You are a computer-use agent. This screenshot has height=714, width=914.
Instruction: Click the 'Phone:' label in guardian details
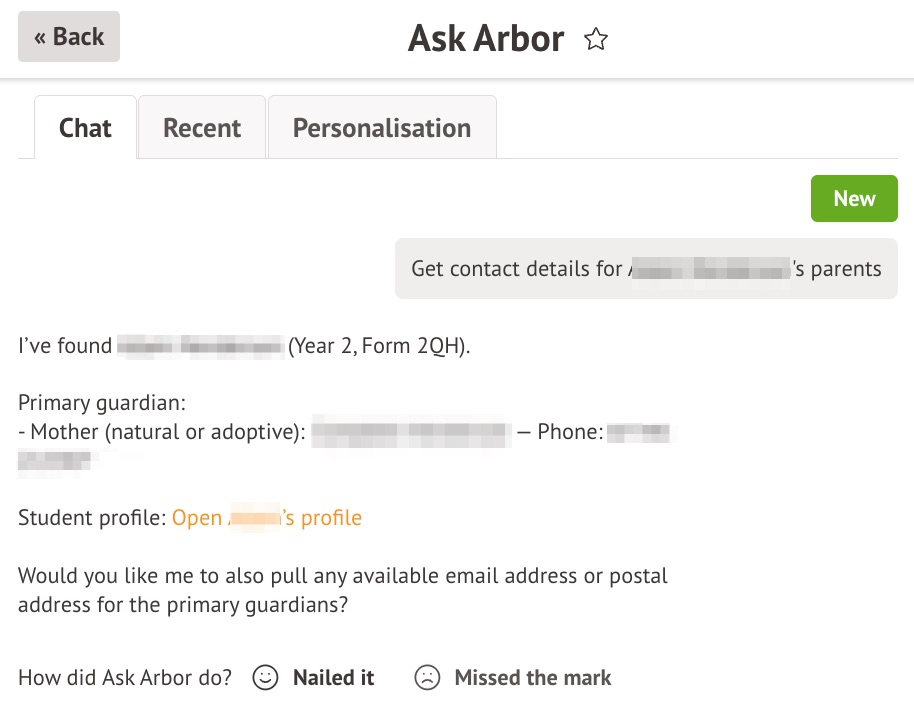(570, 432)
